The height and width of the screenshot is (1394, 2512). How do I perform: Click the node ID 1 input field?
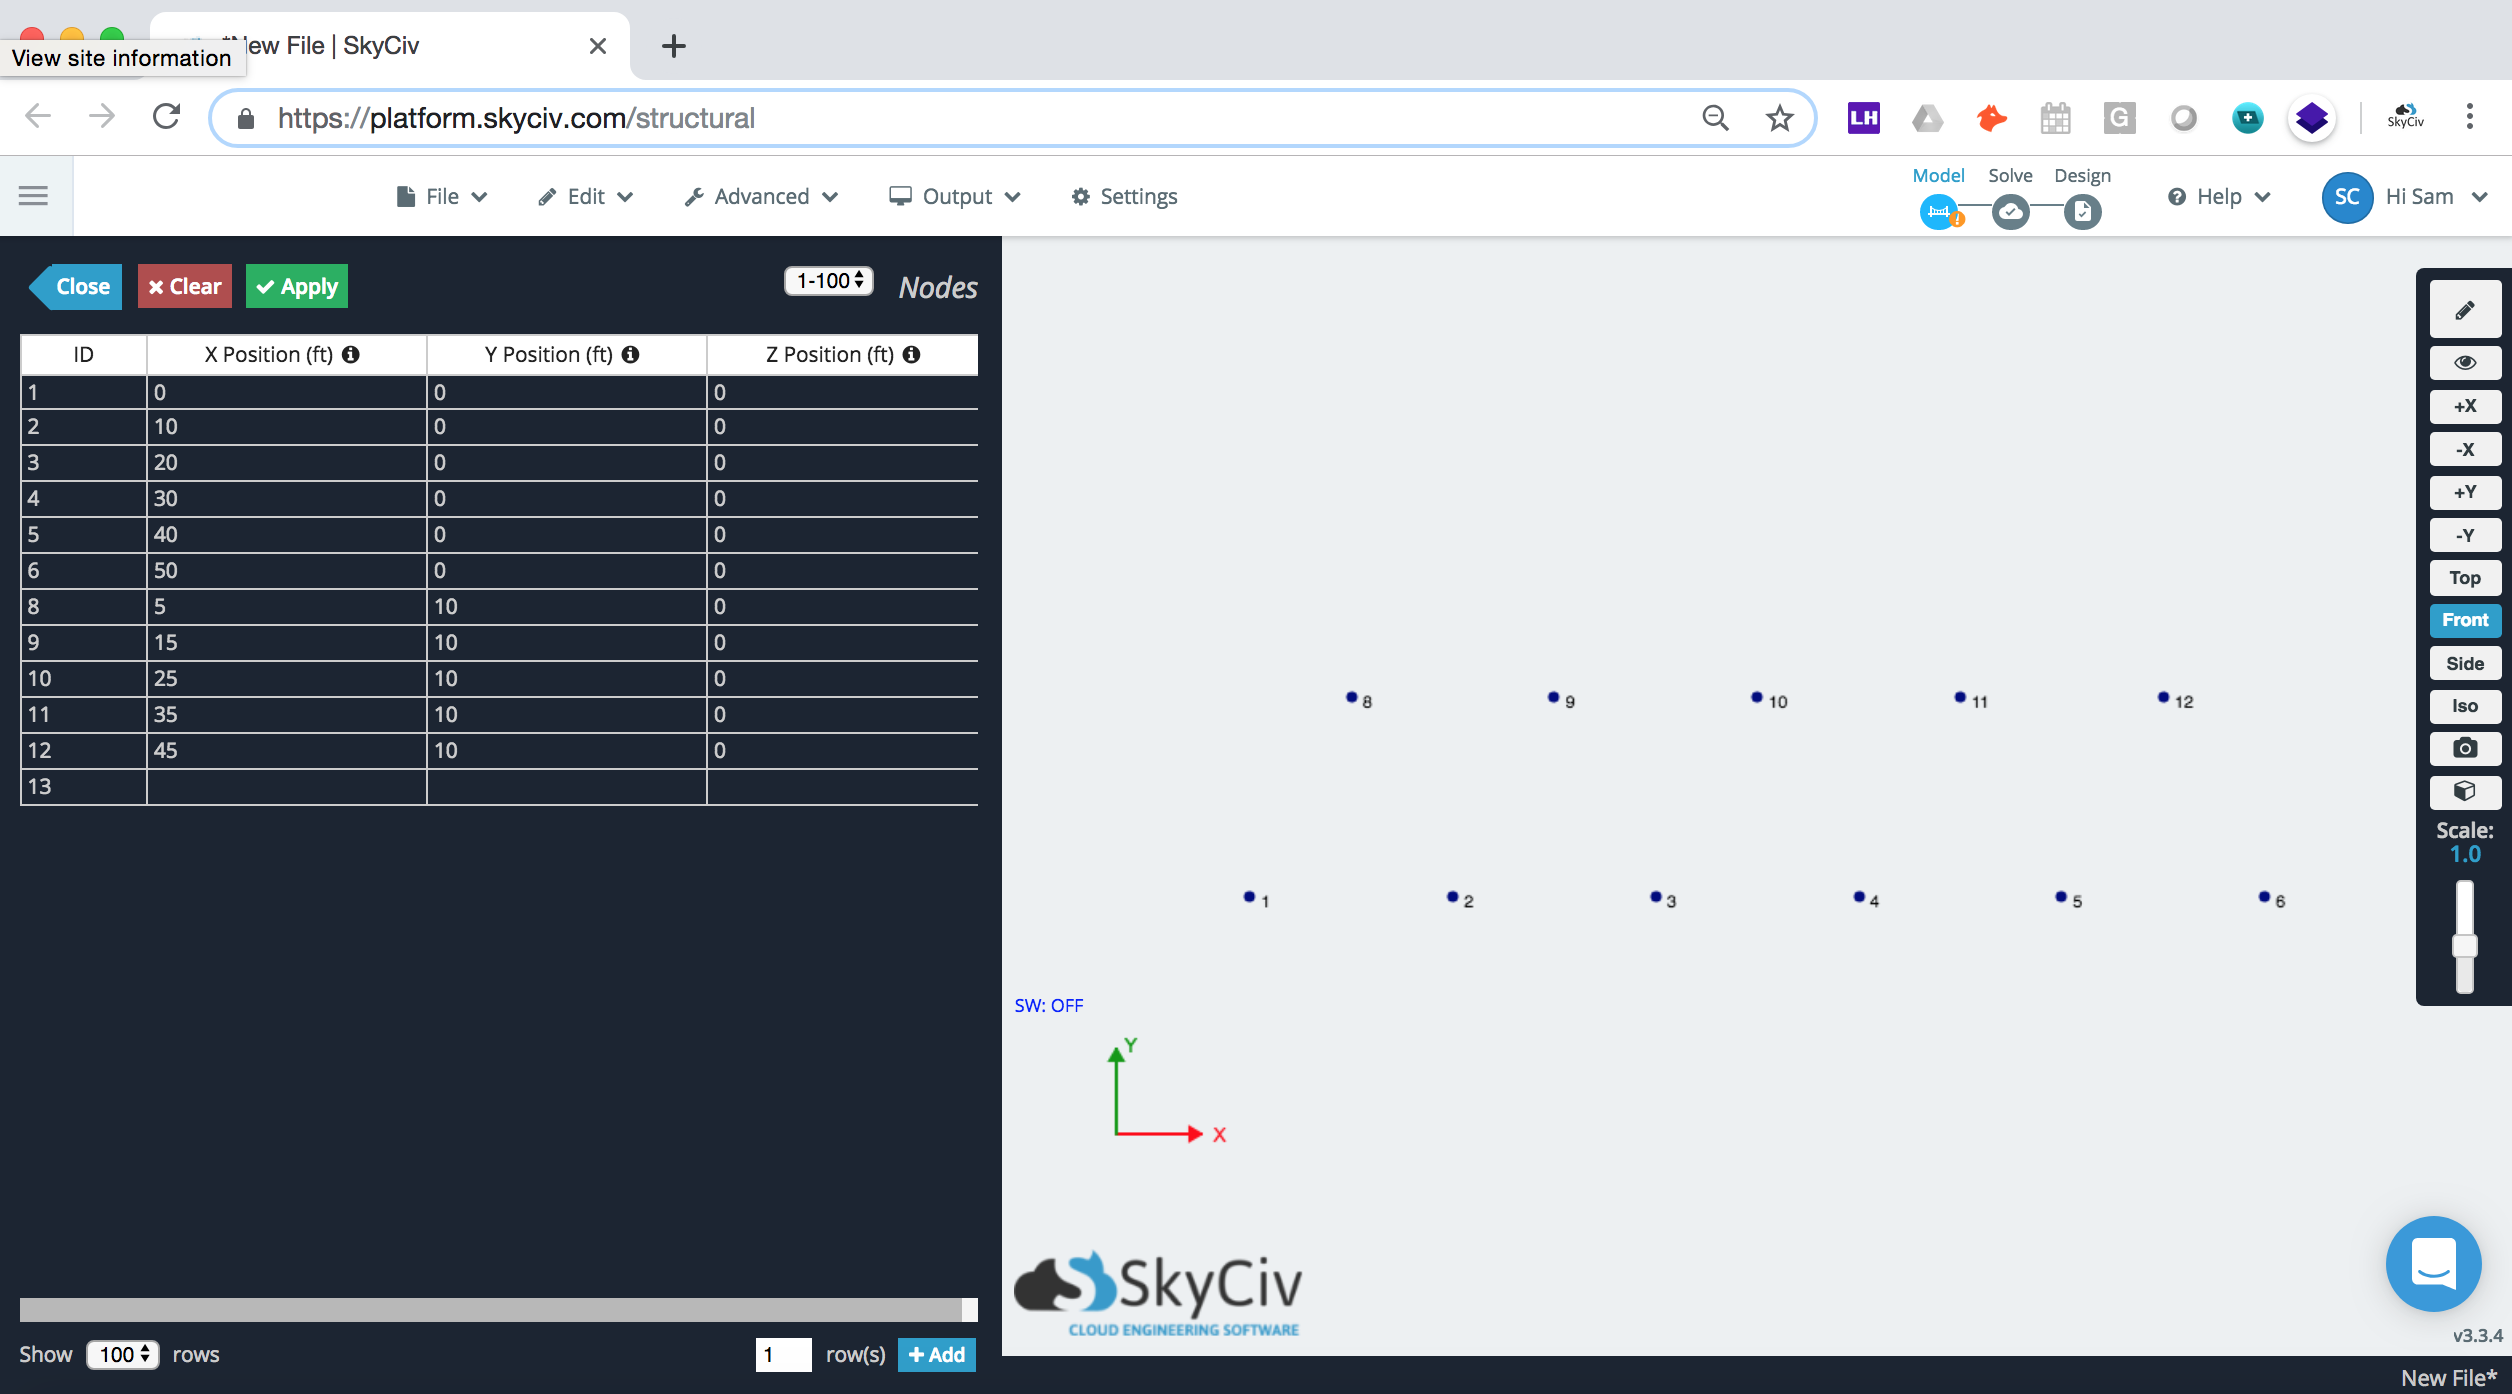[82, 391]
